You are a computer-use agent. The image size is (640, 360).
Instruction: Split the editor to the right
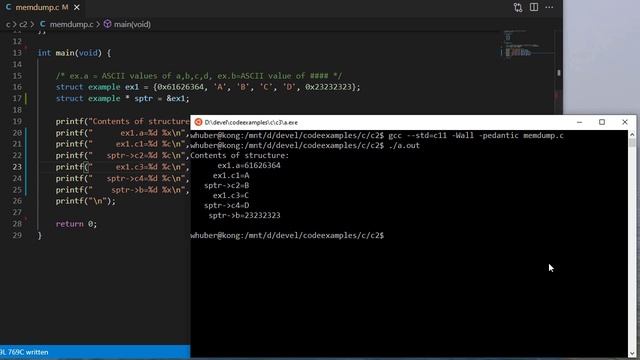[534, 7]
